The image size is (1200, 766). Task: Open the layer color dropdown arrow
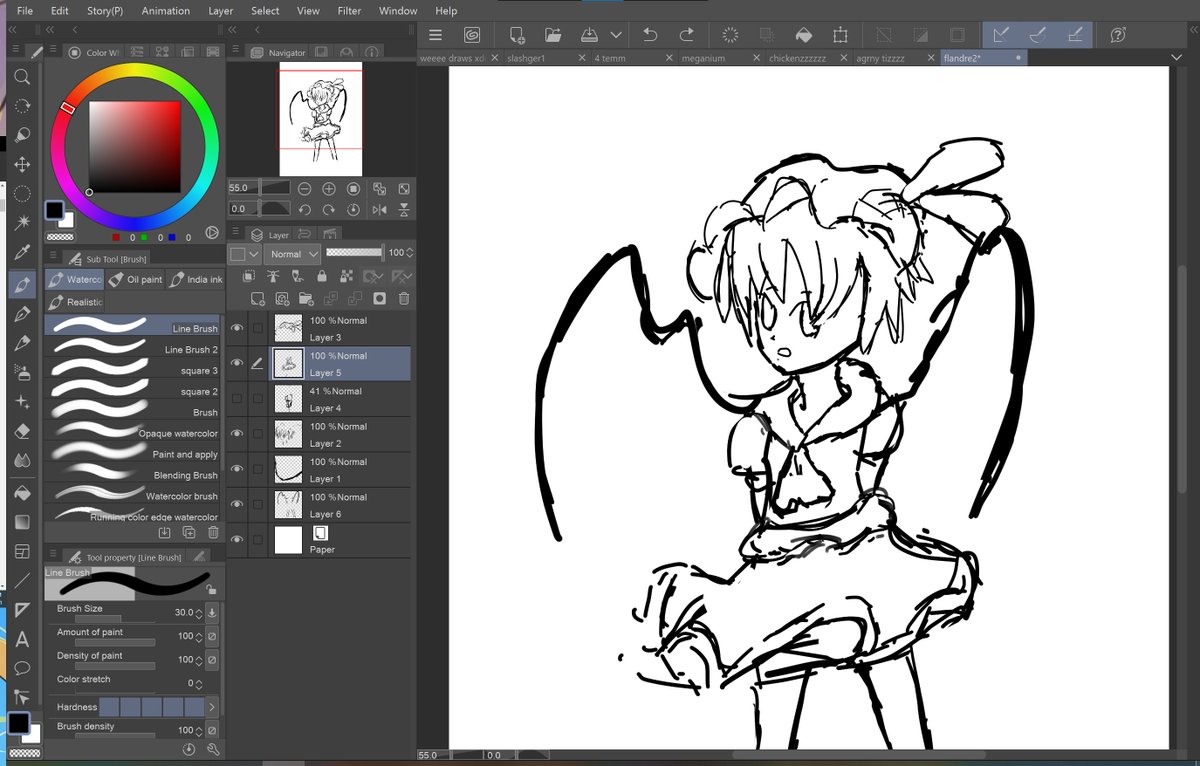point(256,254)
